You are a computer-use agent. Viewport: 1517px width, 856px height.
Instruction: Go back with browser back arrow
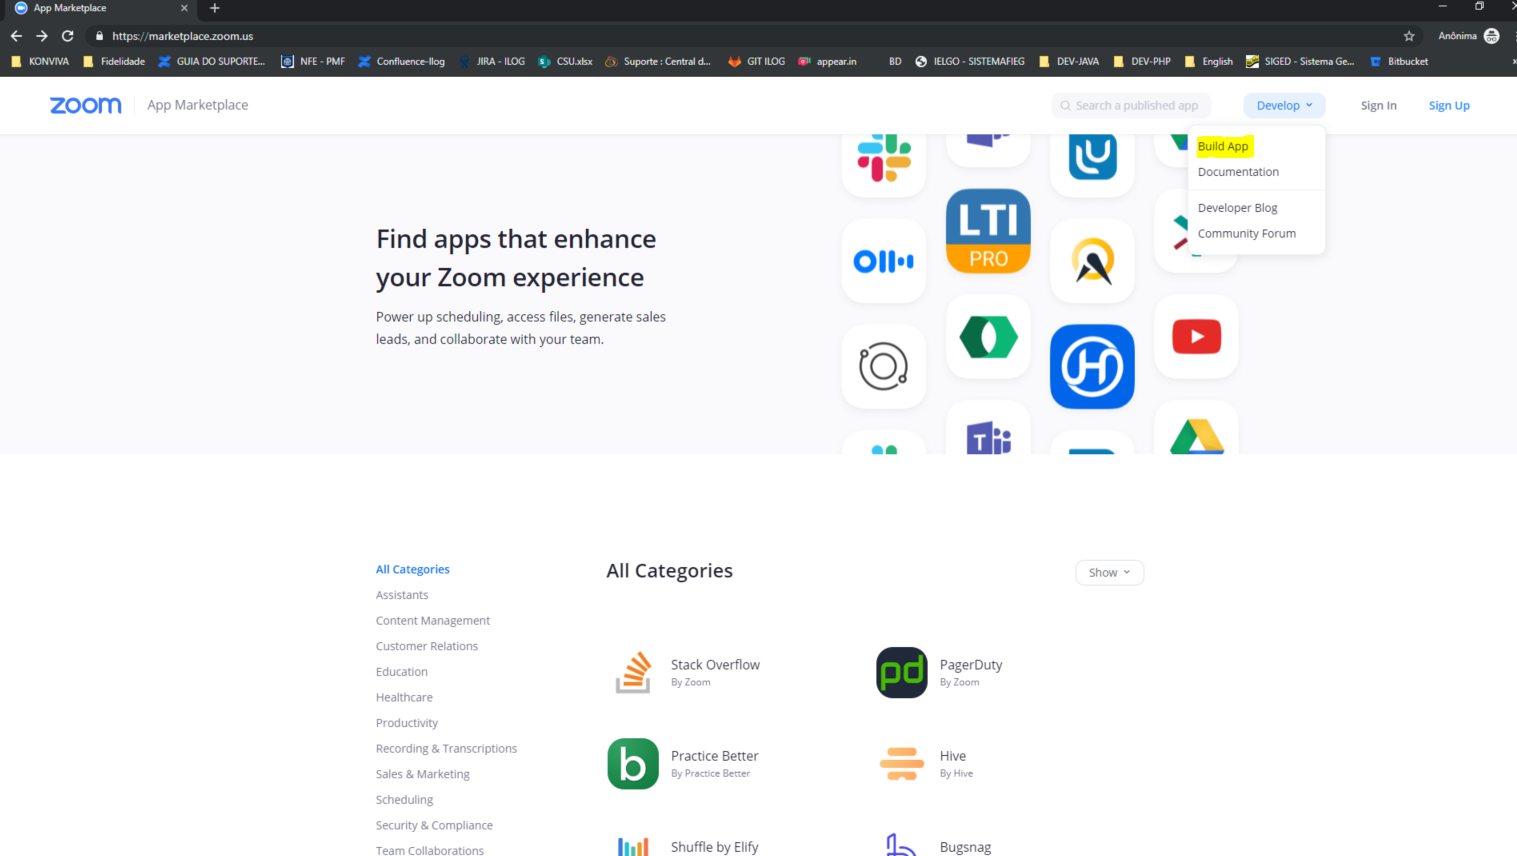point(16,36)
